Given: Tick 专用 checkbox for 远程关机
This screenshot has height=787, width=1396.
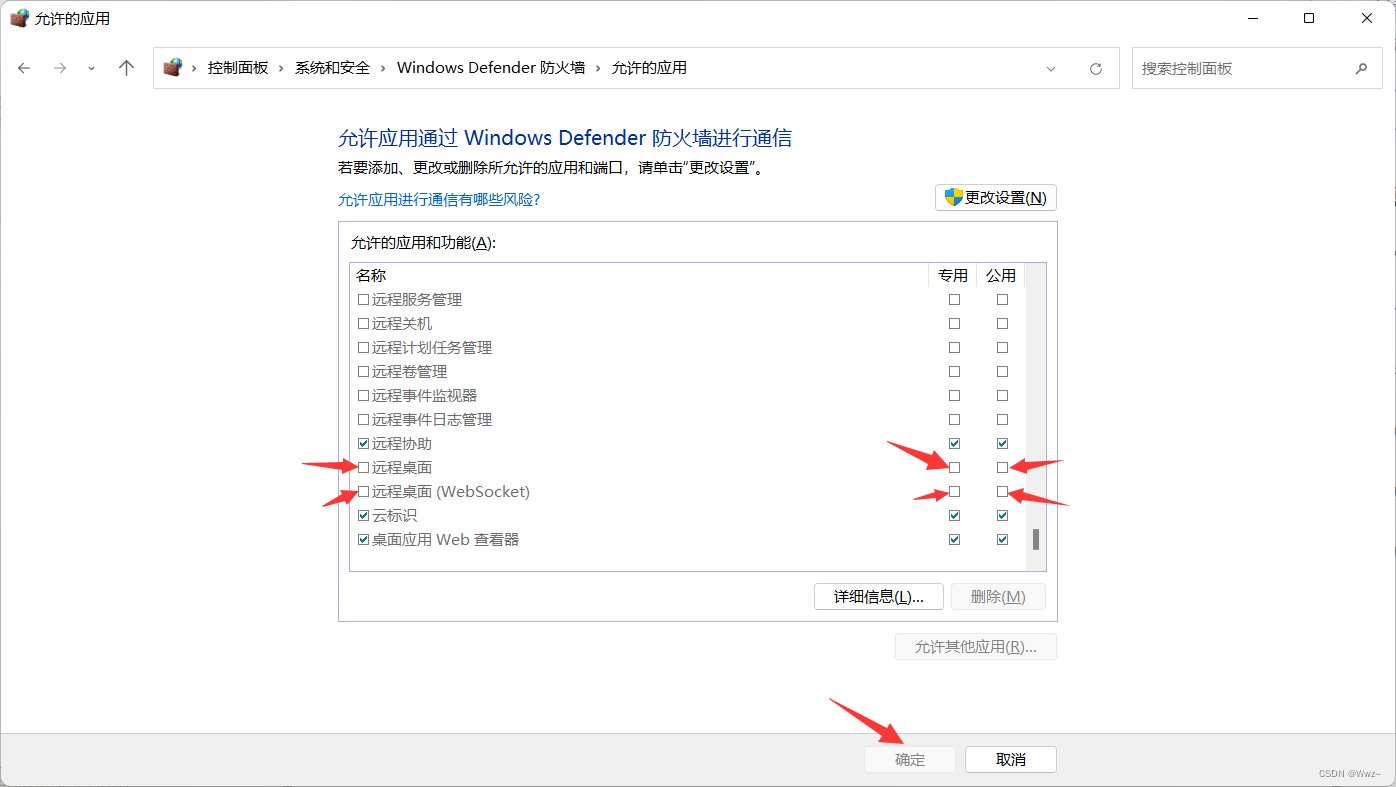Looking at the screenshot, I should tap(954, 323).
